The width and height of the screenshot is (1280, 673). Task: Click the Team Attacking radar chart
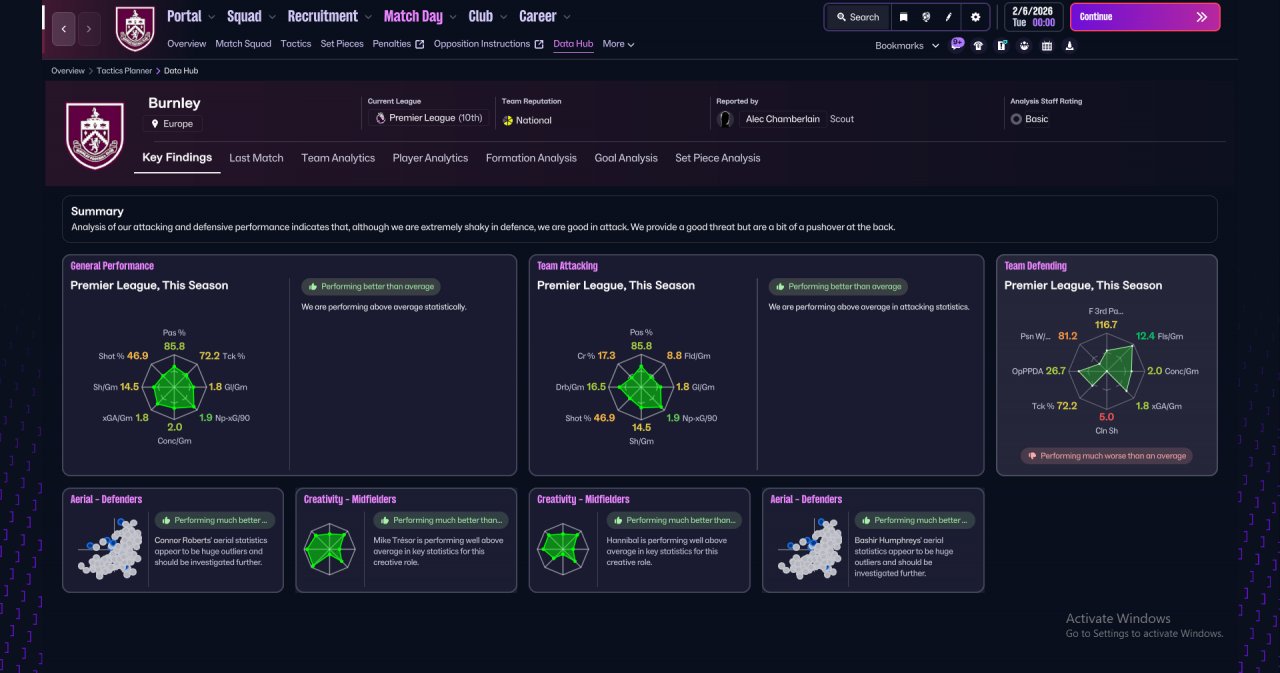642,387
